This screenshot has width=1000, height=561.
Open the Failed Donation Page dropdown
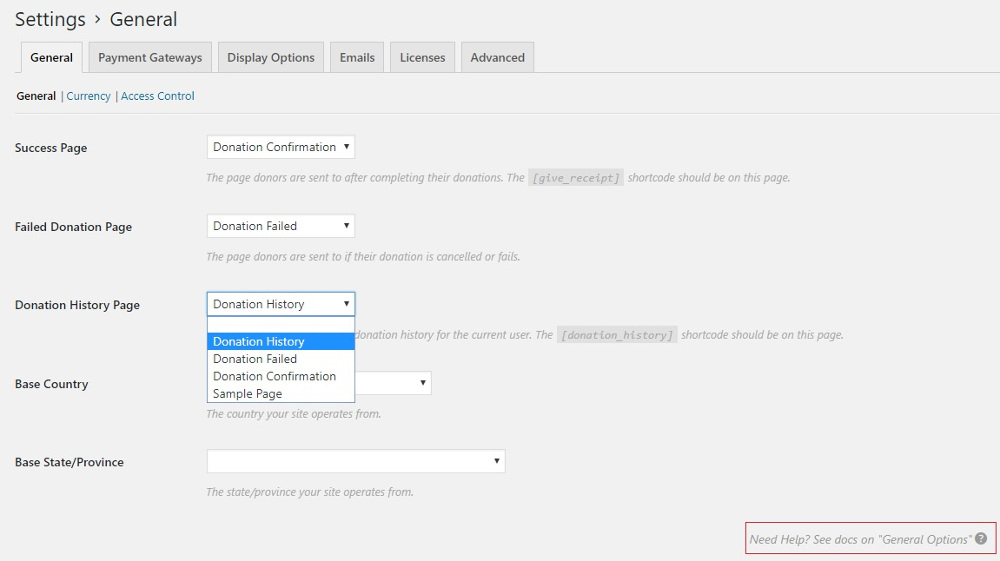(280, 226)
